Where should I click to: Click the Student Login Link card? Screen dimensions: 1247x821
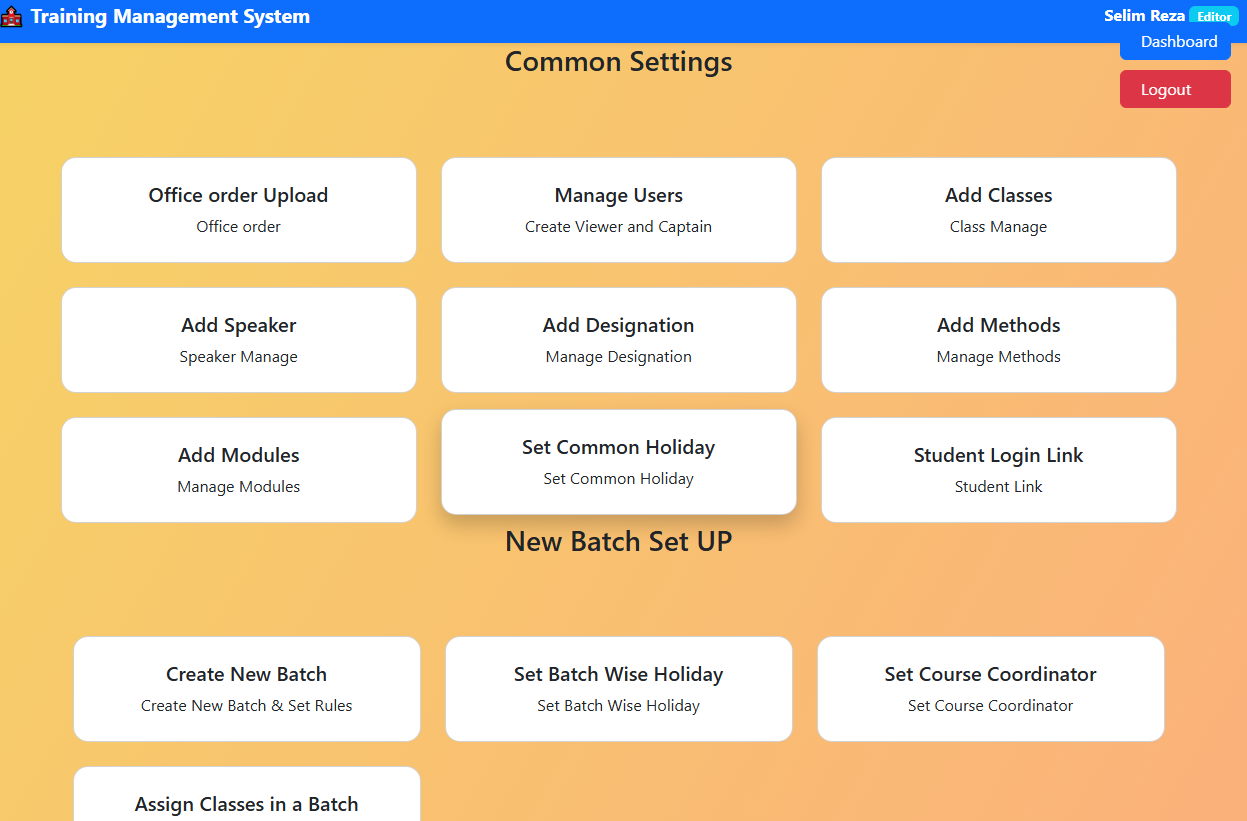pos(998,470)
